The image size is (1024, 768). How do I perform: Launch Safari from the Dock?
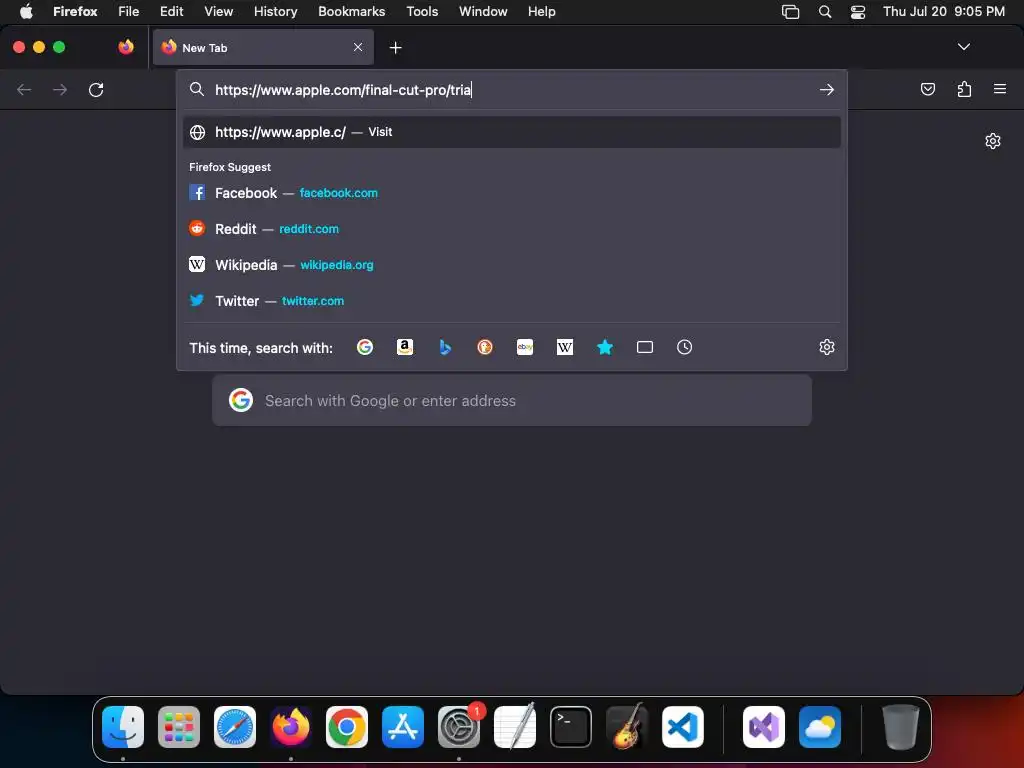pos(235,727)
